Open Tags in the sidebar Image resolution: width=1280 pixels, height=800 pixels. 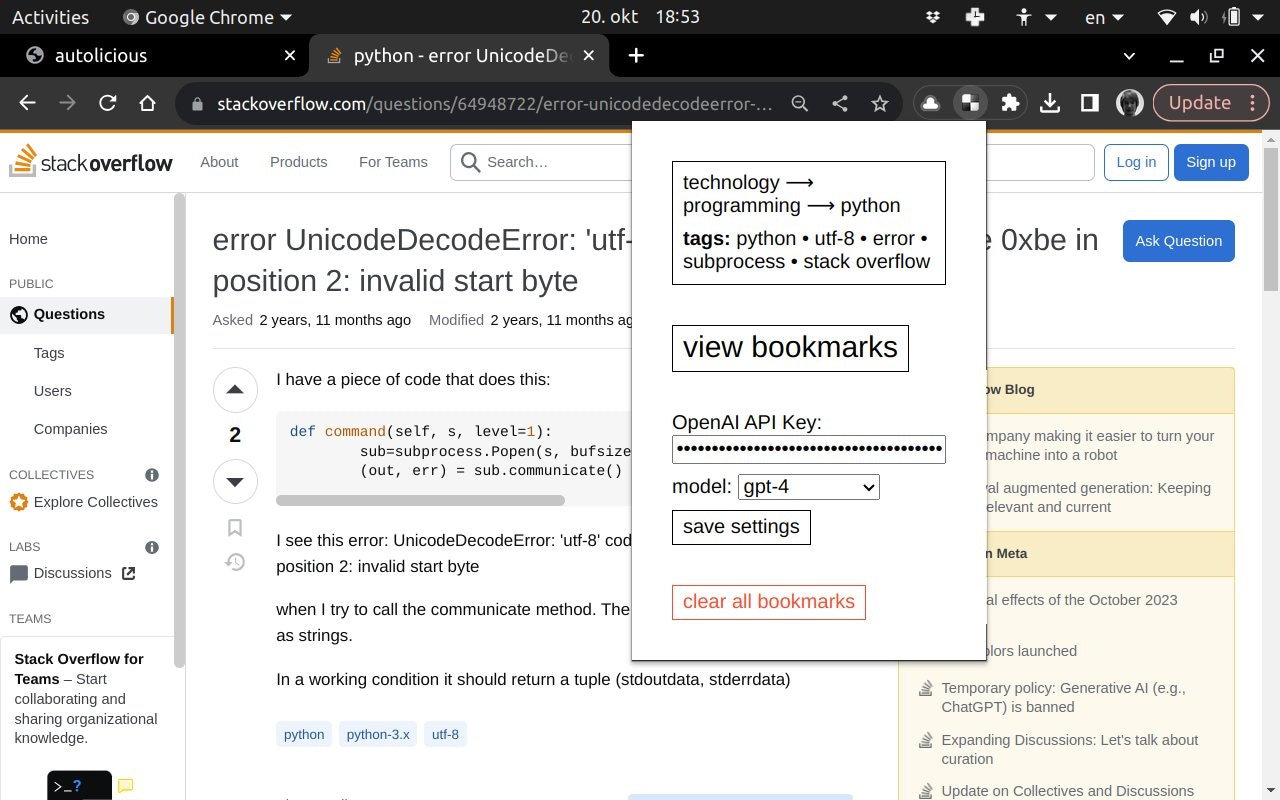coord(49,353)
